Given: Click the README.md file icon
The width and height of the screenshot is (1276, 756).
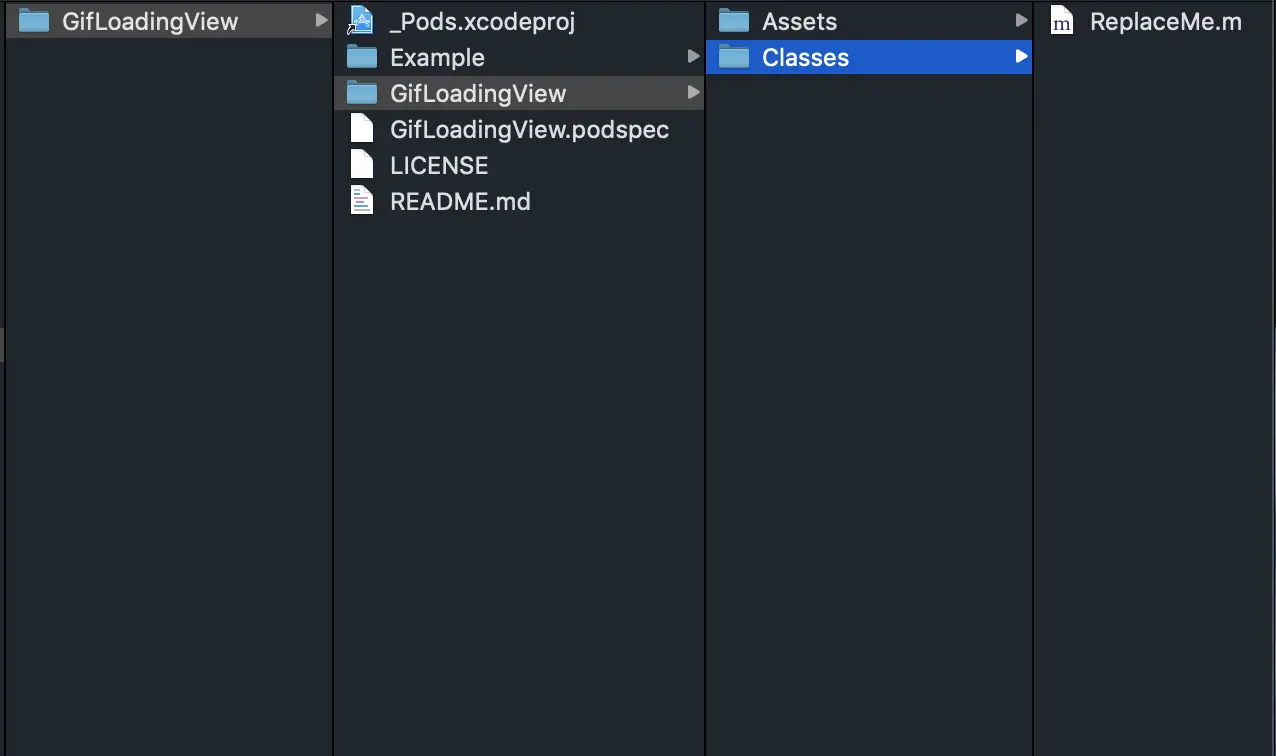Looking at the screenshot, I should click(361, 201).
